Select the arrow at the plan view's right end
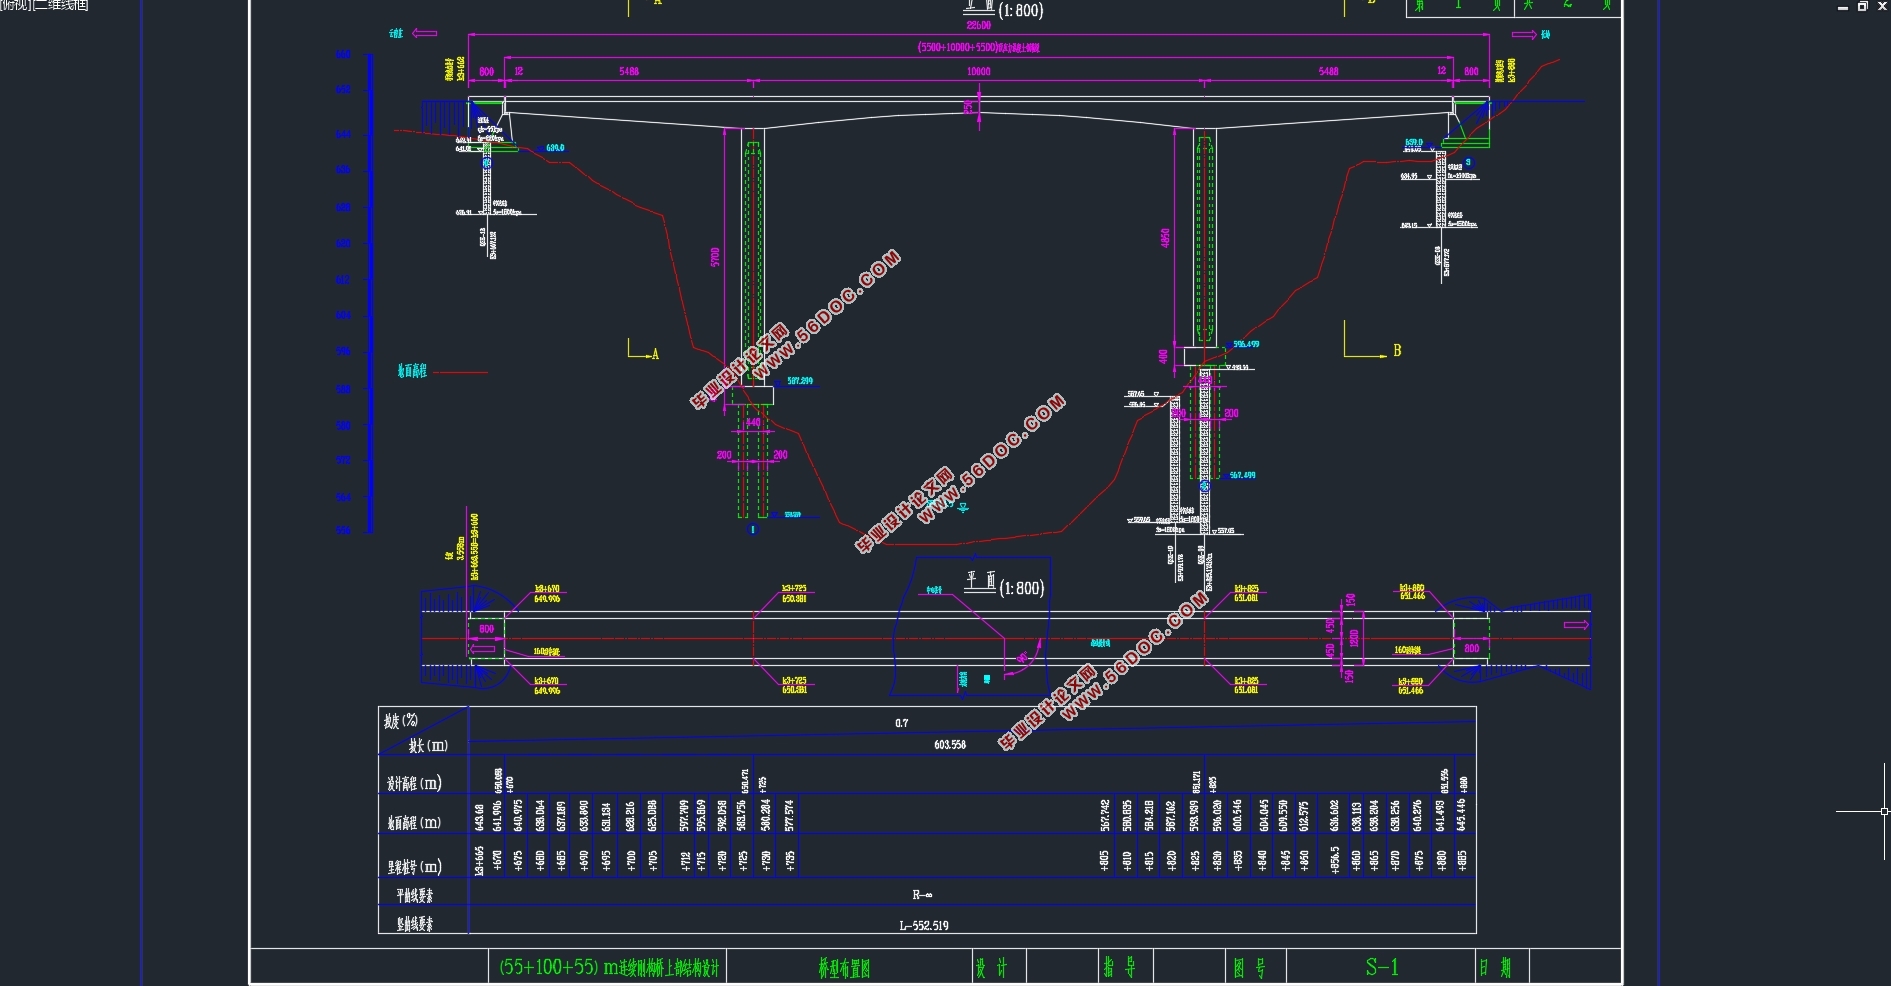Viewport: 1891px width, 986px height. click(1576, 625)
